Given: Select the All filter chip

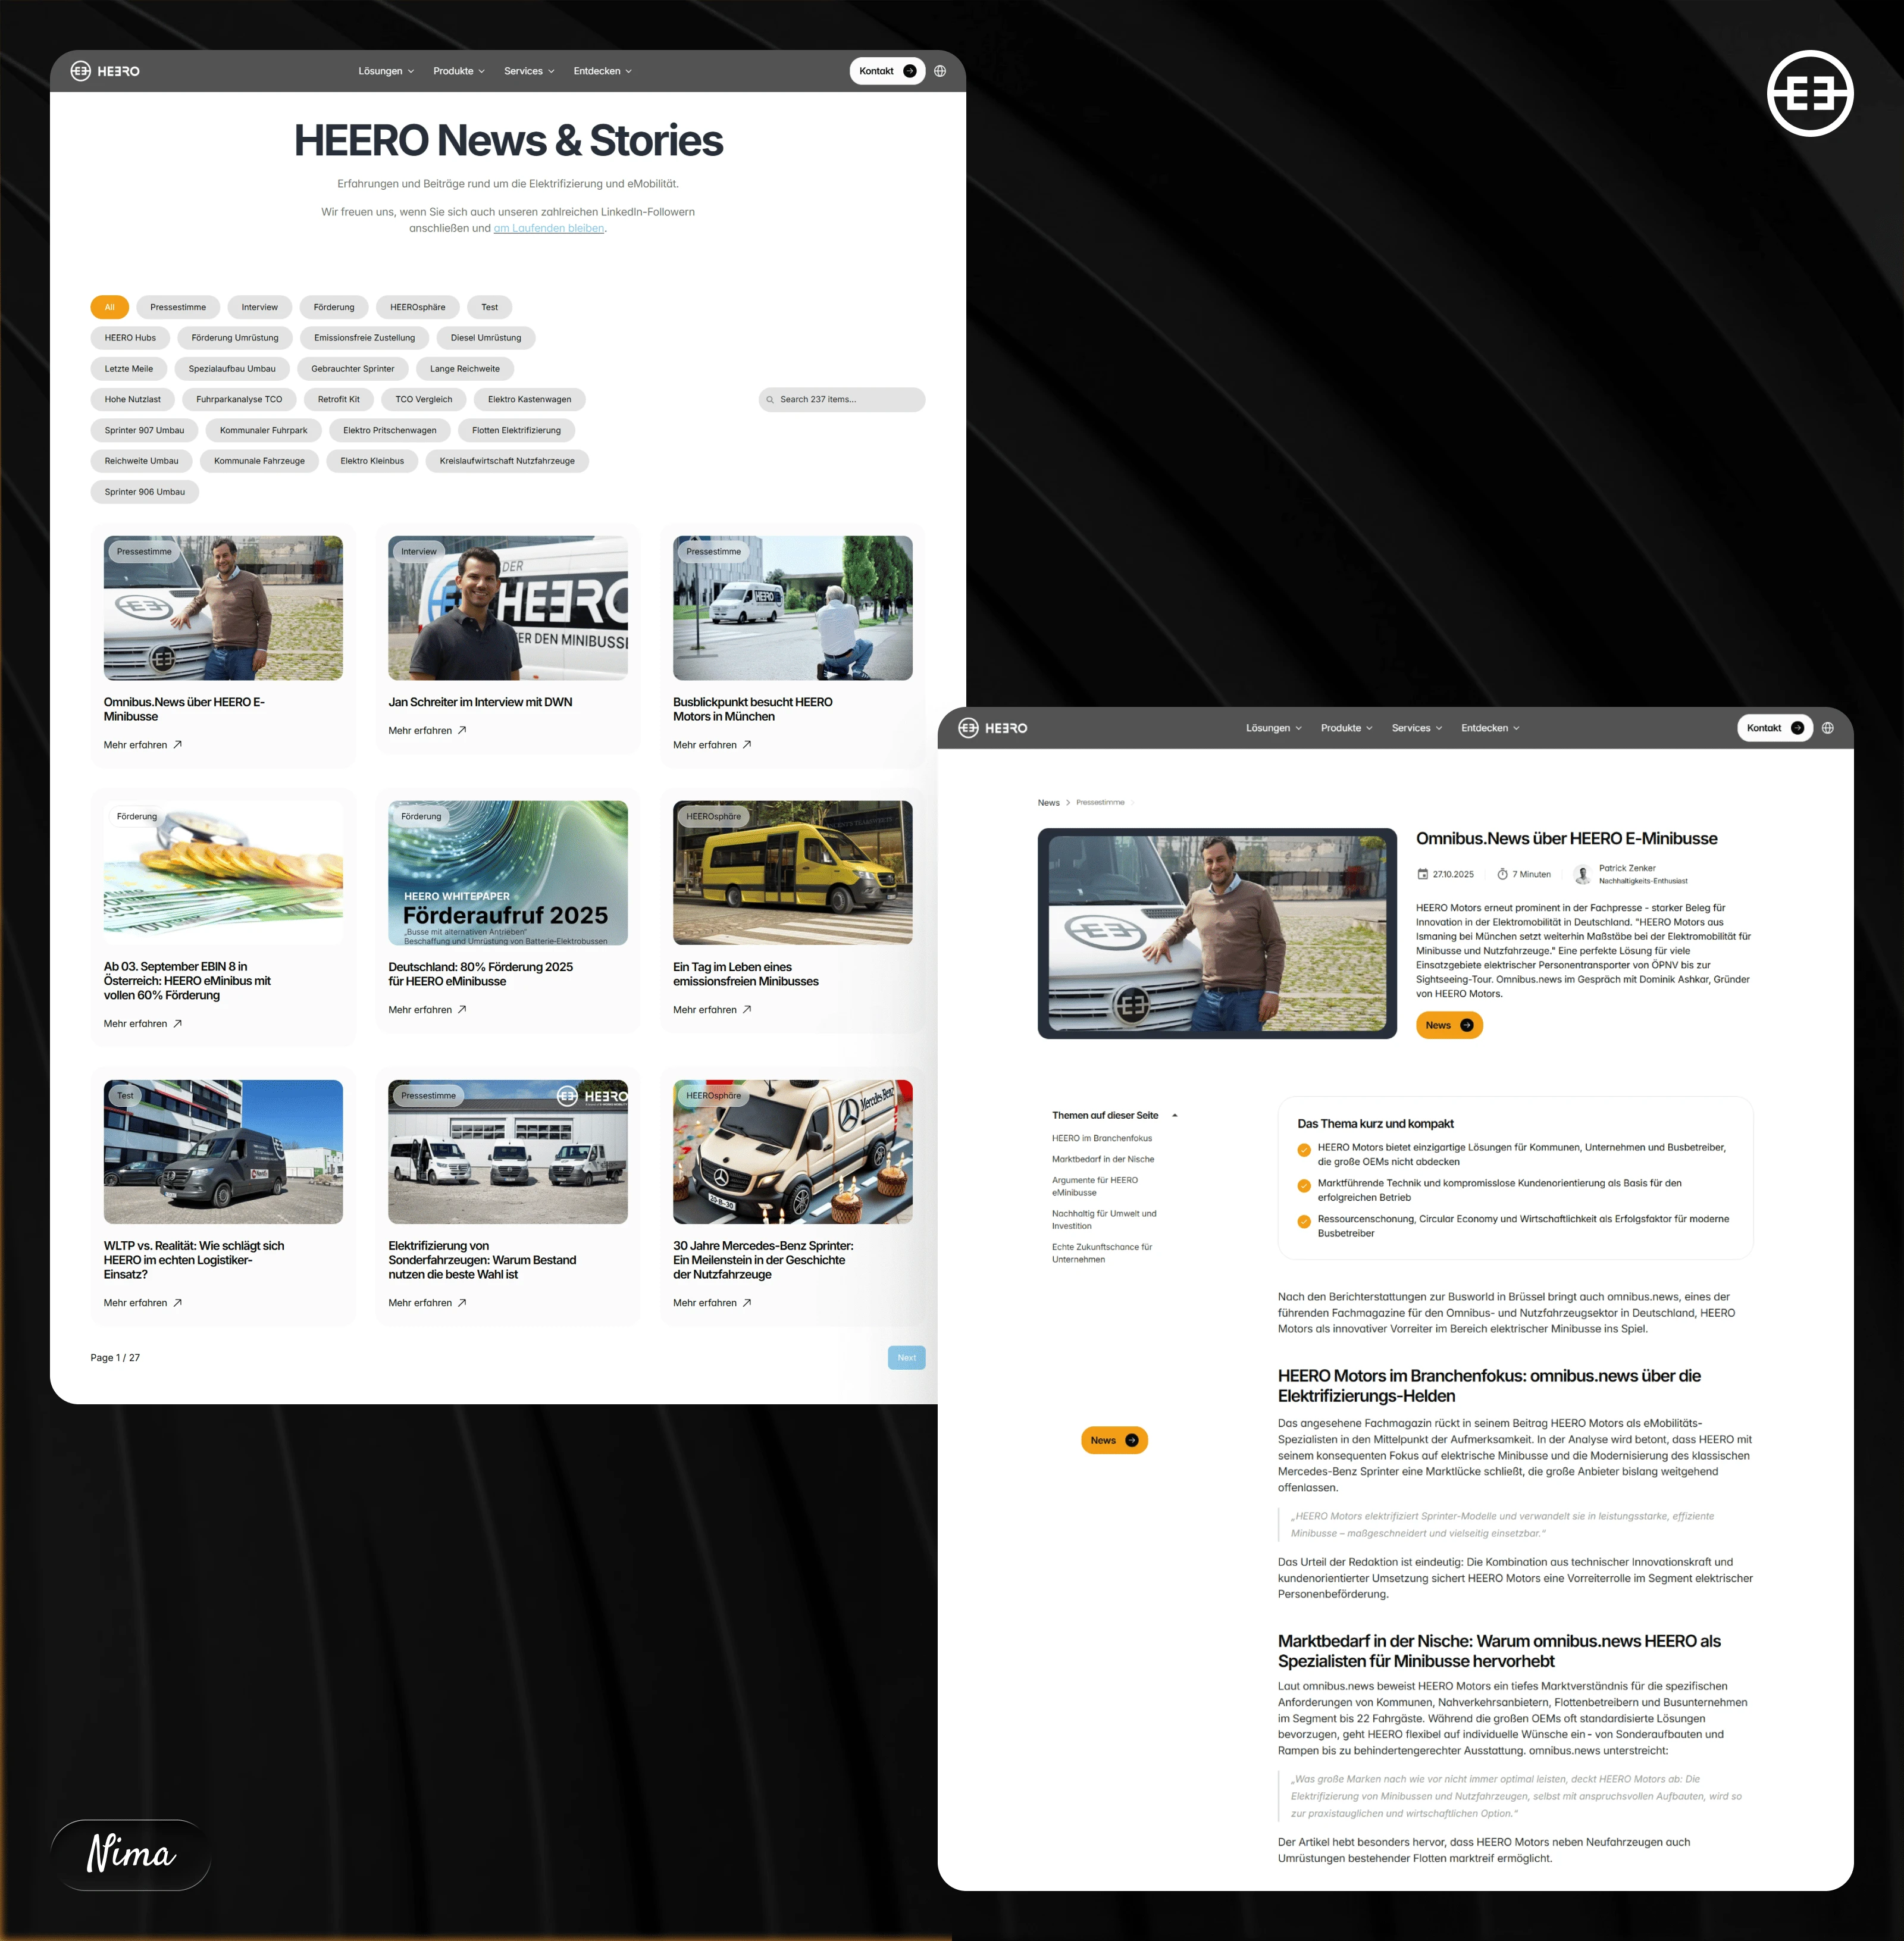Looking at the screenshot, I should point(110,307).
